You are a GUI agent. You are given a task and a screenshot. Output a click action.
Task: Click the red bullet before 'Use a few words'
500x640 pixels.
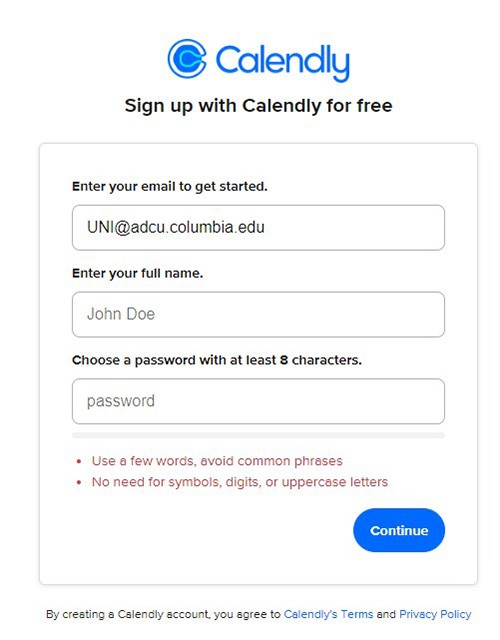pyautogui.click(x=79, y=462)
